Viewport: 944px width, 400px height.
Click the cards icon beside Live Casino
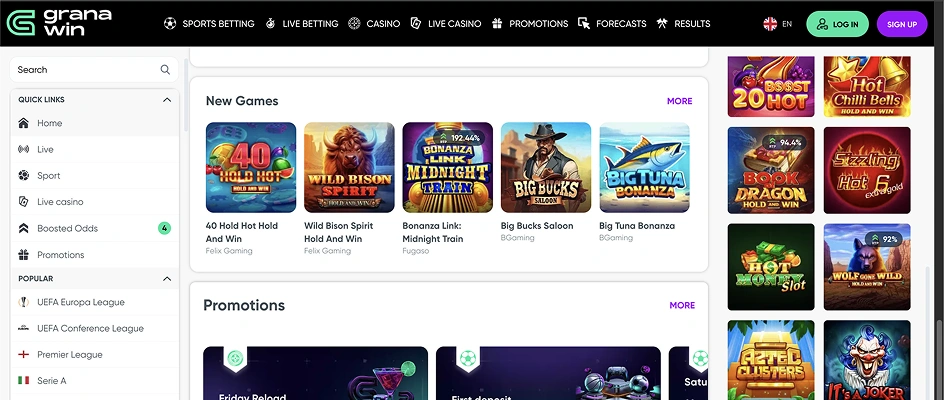tap(415, 23)
